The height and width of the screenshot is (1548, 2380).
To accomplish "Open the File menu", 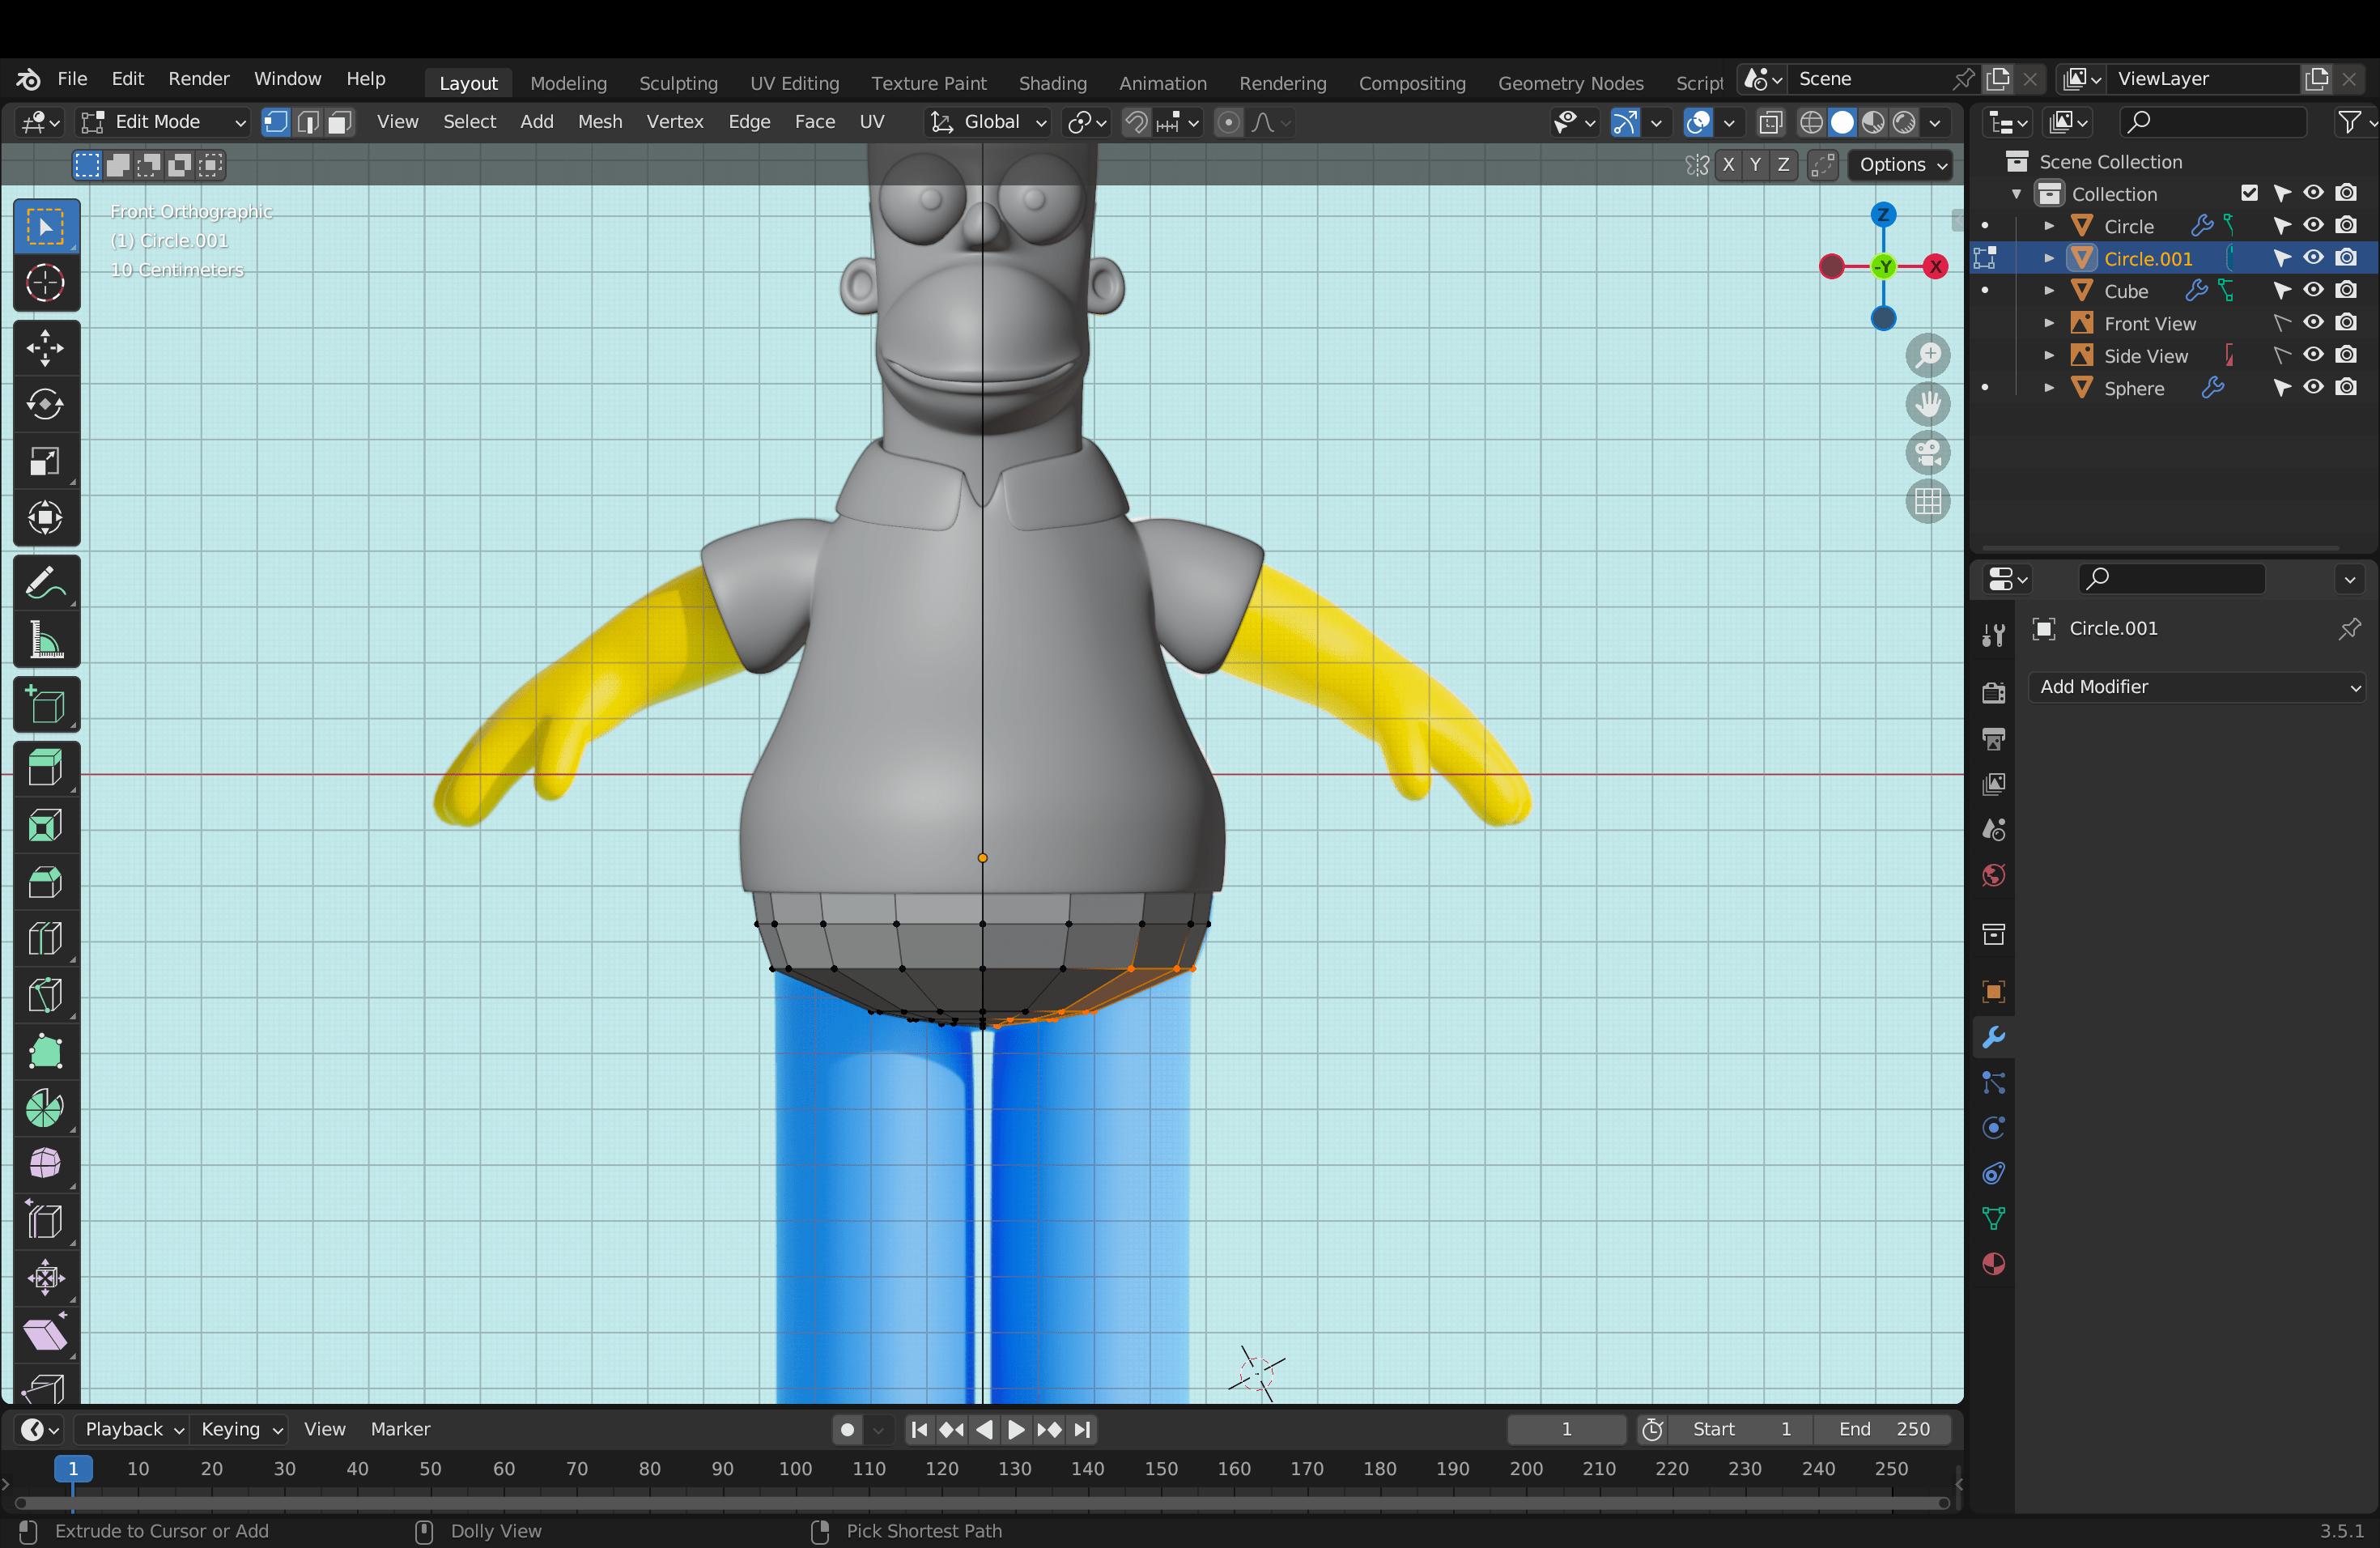I will pyautogui.click(x=72, y=79).
